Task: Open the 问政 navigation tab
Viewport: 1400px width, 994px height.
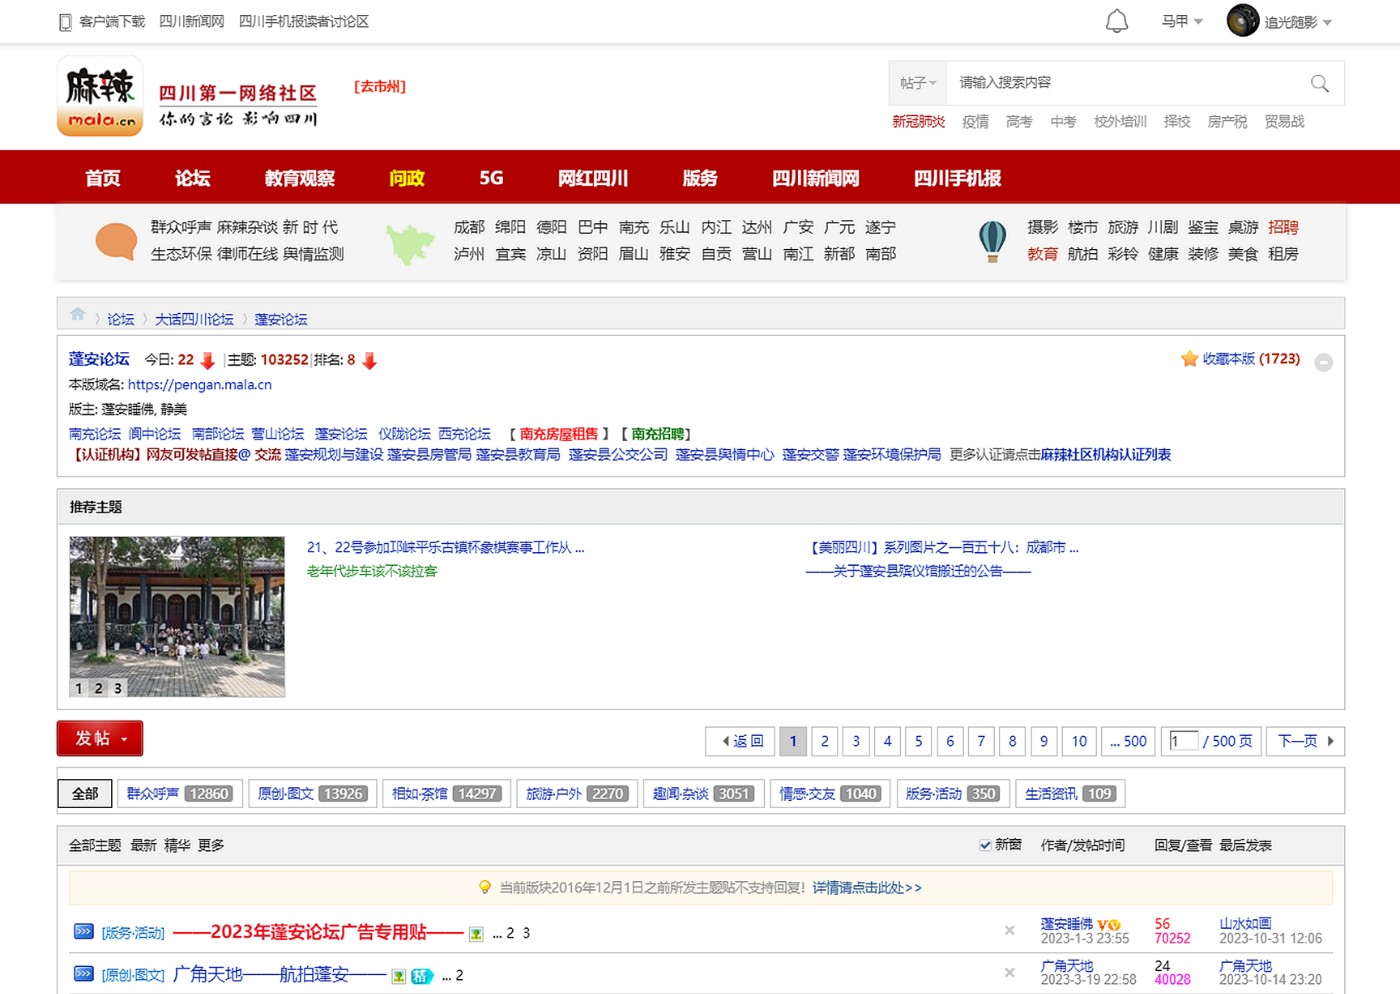Action: 406,178
